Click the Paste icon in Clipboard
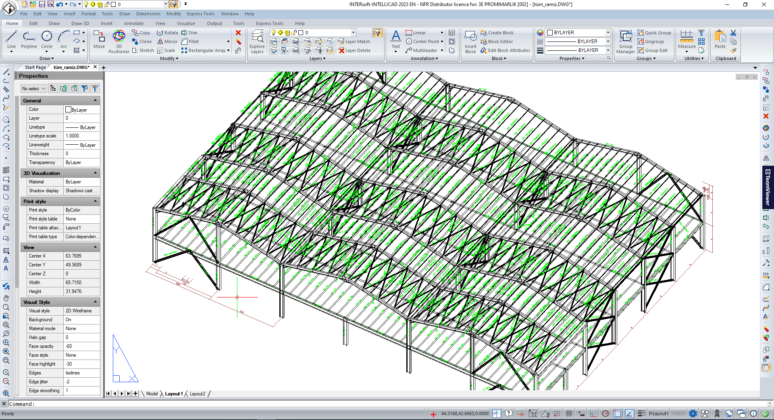 click(720, 38)
